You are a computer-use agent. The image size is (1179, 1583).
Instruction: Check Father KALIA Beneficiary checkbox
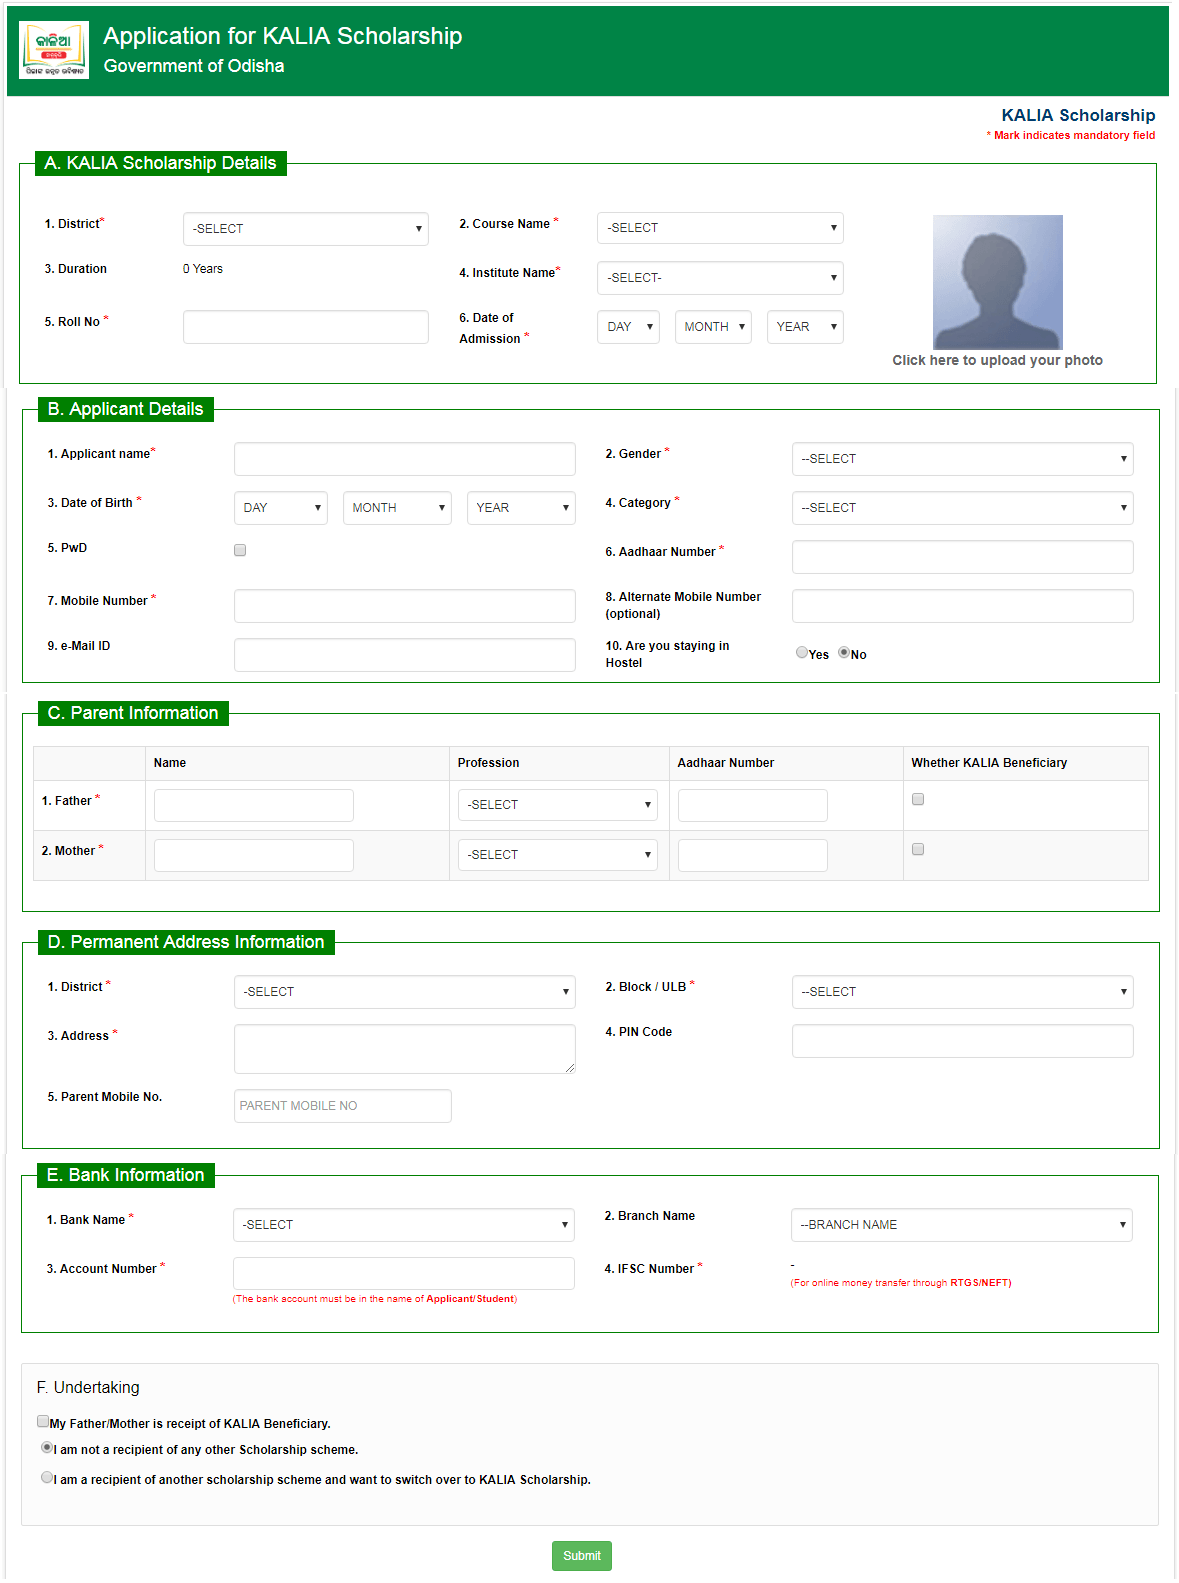918,799
